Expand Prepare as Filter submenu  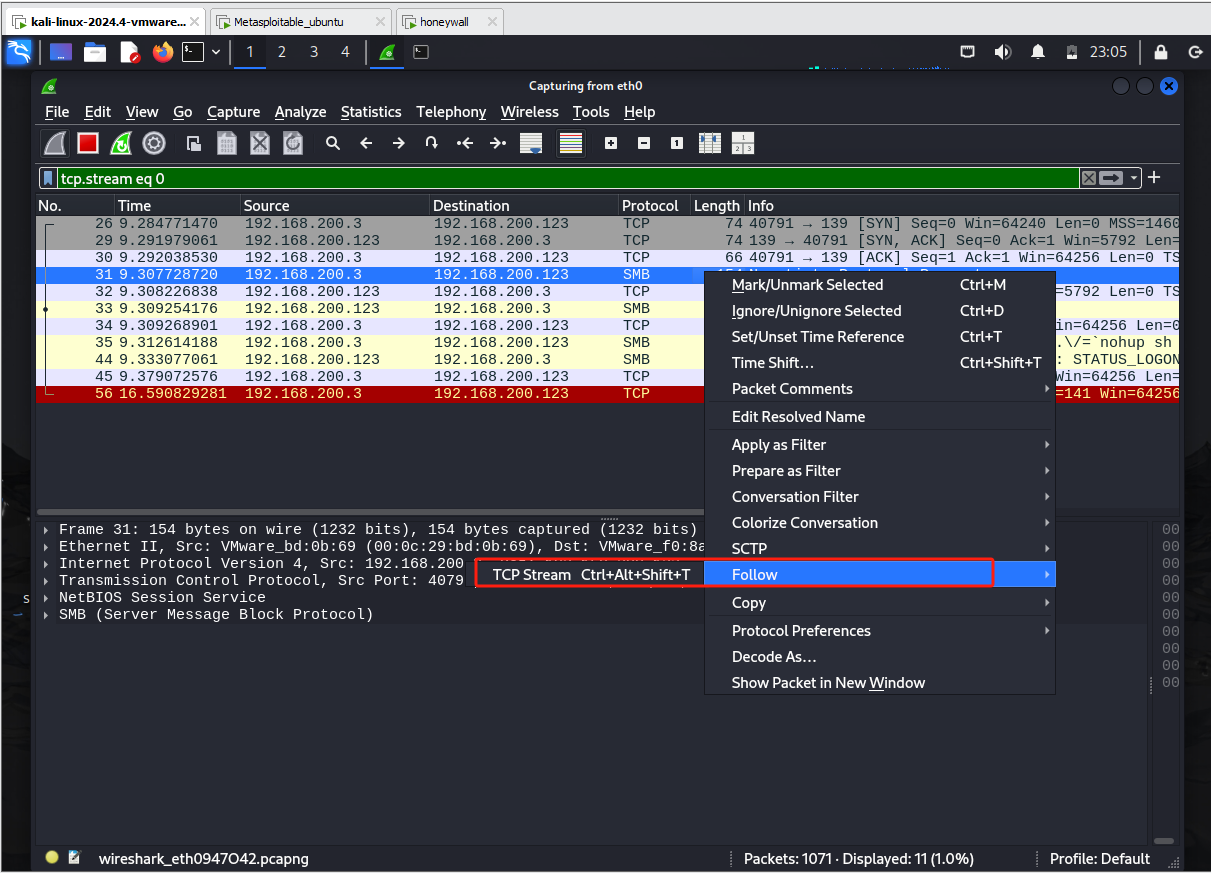[x=880, y=471]
